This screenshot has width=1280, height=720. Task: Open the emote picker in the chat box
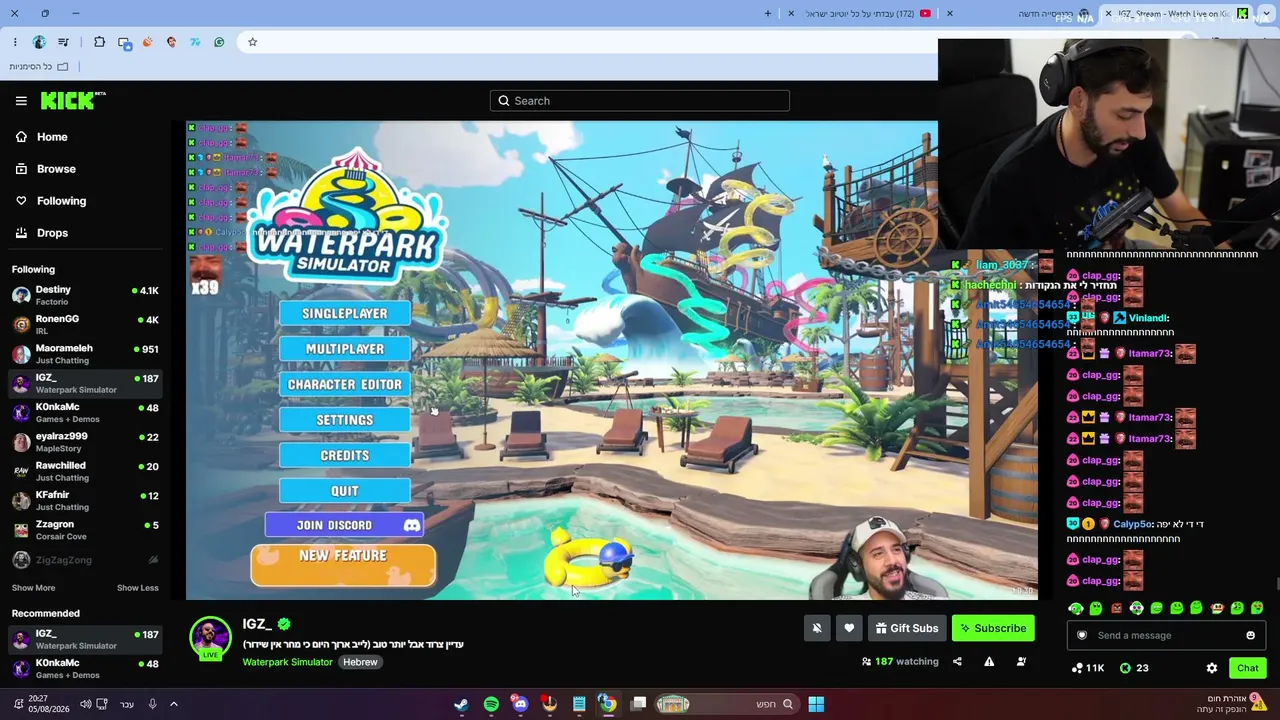point(1250,635)
